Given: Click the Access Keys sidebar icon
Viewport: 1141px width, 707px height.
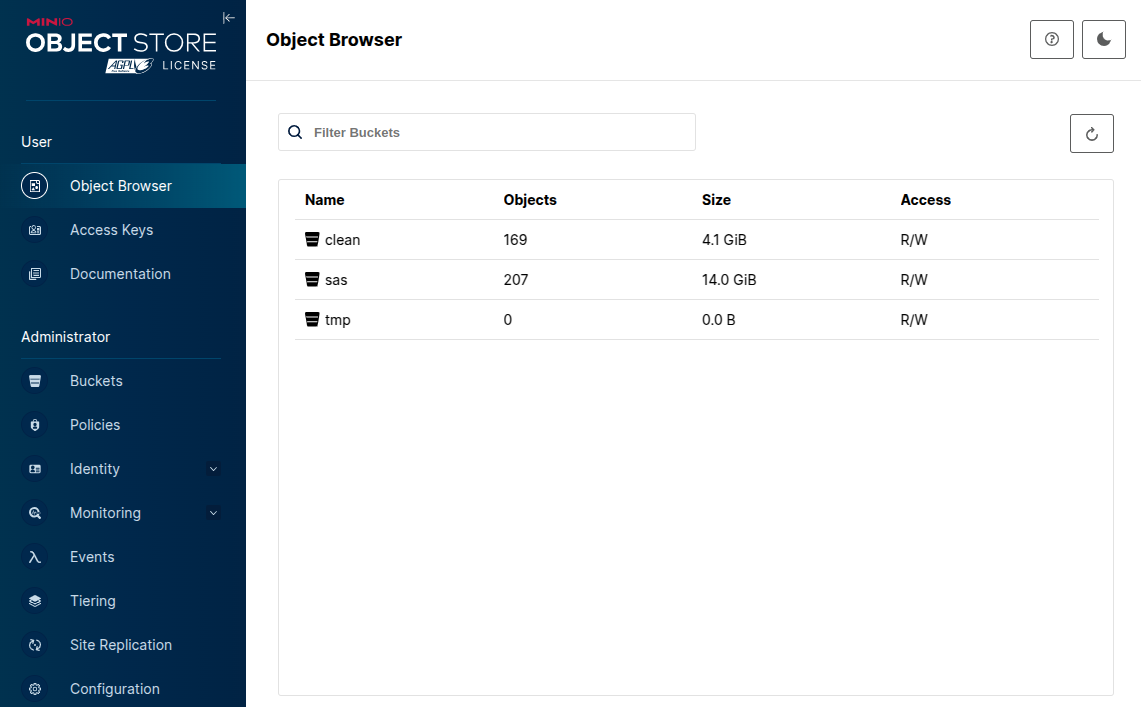Looking at the screenshot, I should pos(35,230).
